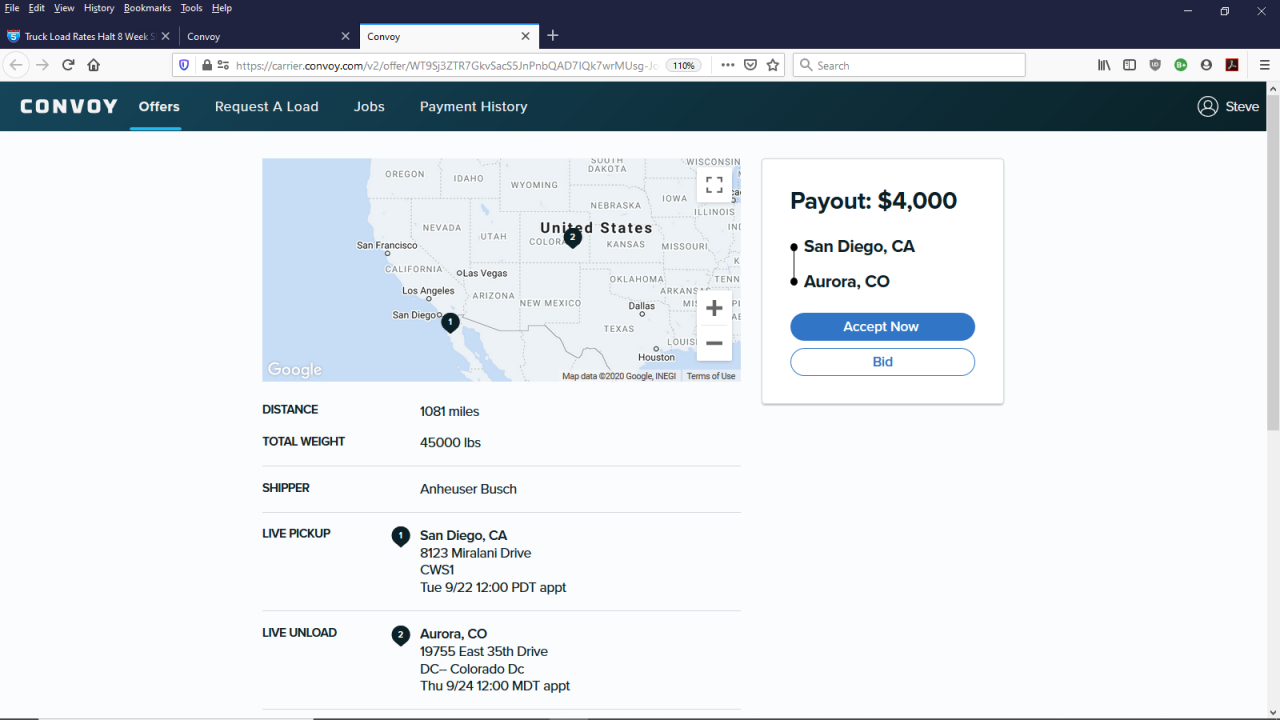View Payment History
Screen dimensions: 1280x720
474,106
